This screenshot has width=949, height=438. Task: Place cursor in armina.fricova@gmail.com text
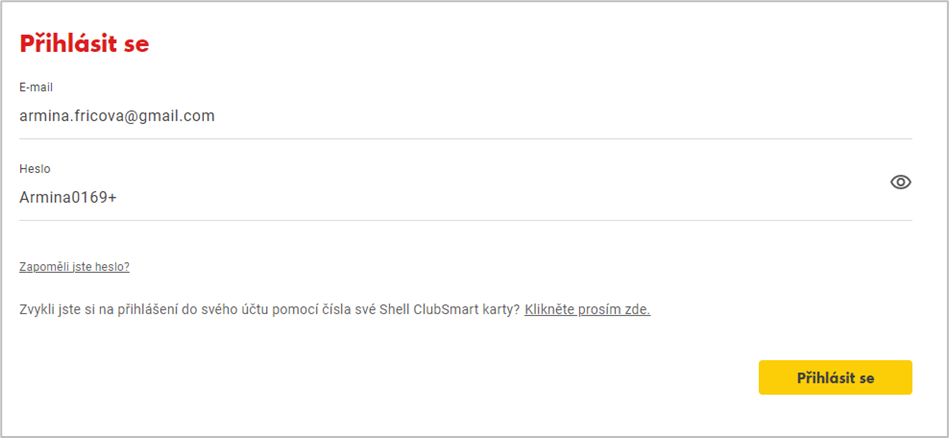(117, 116)
